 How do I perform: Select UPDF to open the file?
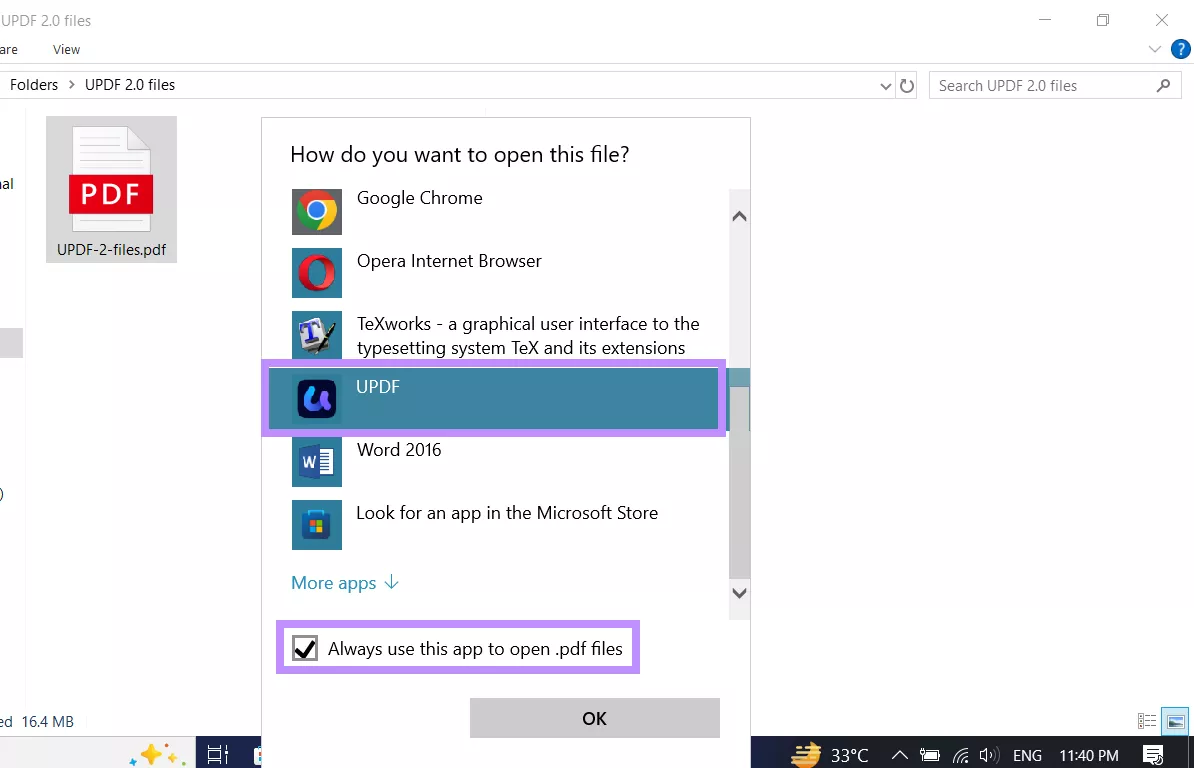click(x=378, y=387)
